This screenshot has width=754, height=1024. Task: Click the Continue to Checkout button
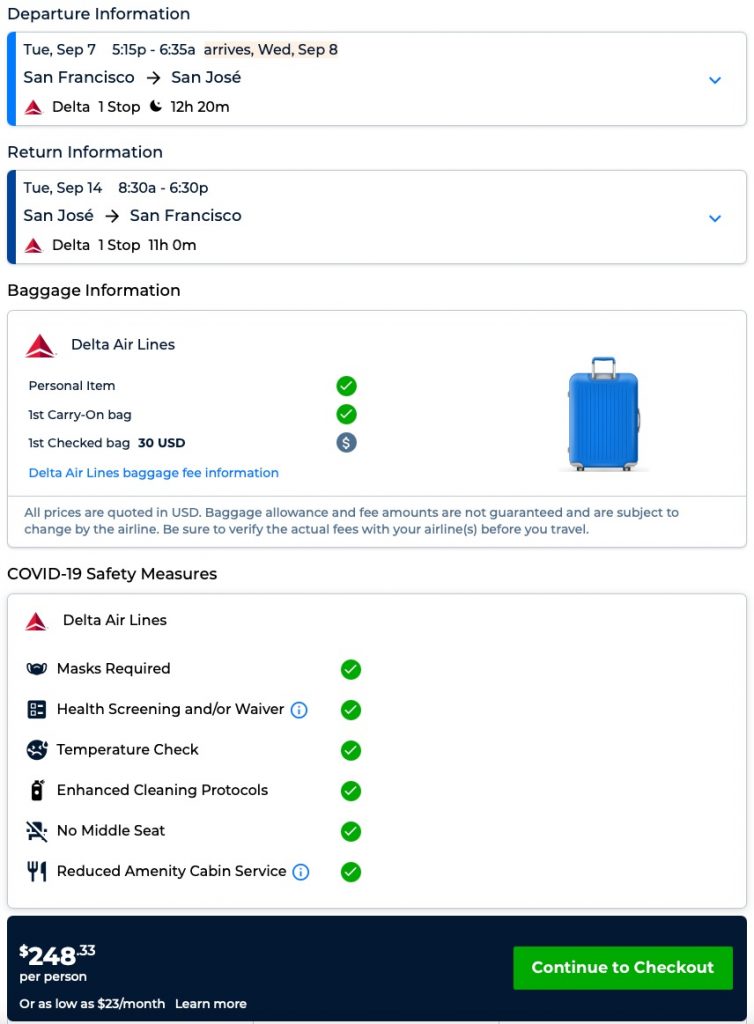point(622,967)
